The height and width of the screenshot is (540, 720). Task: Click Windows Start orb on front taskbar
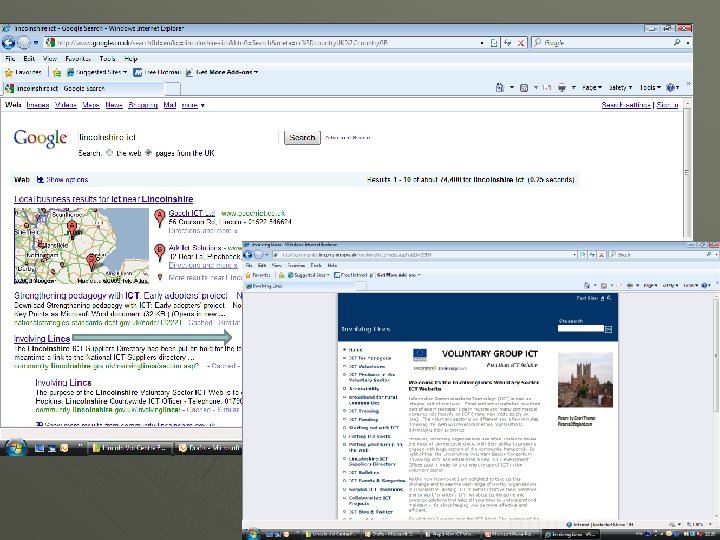(x=253, y=534)
